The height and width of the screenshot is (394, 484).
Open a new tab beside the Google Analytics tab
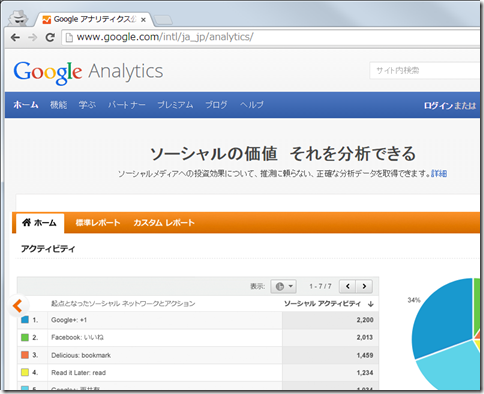[x=164, y=20]
